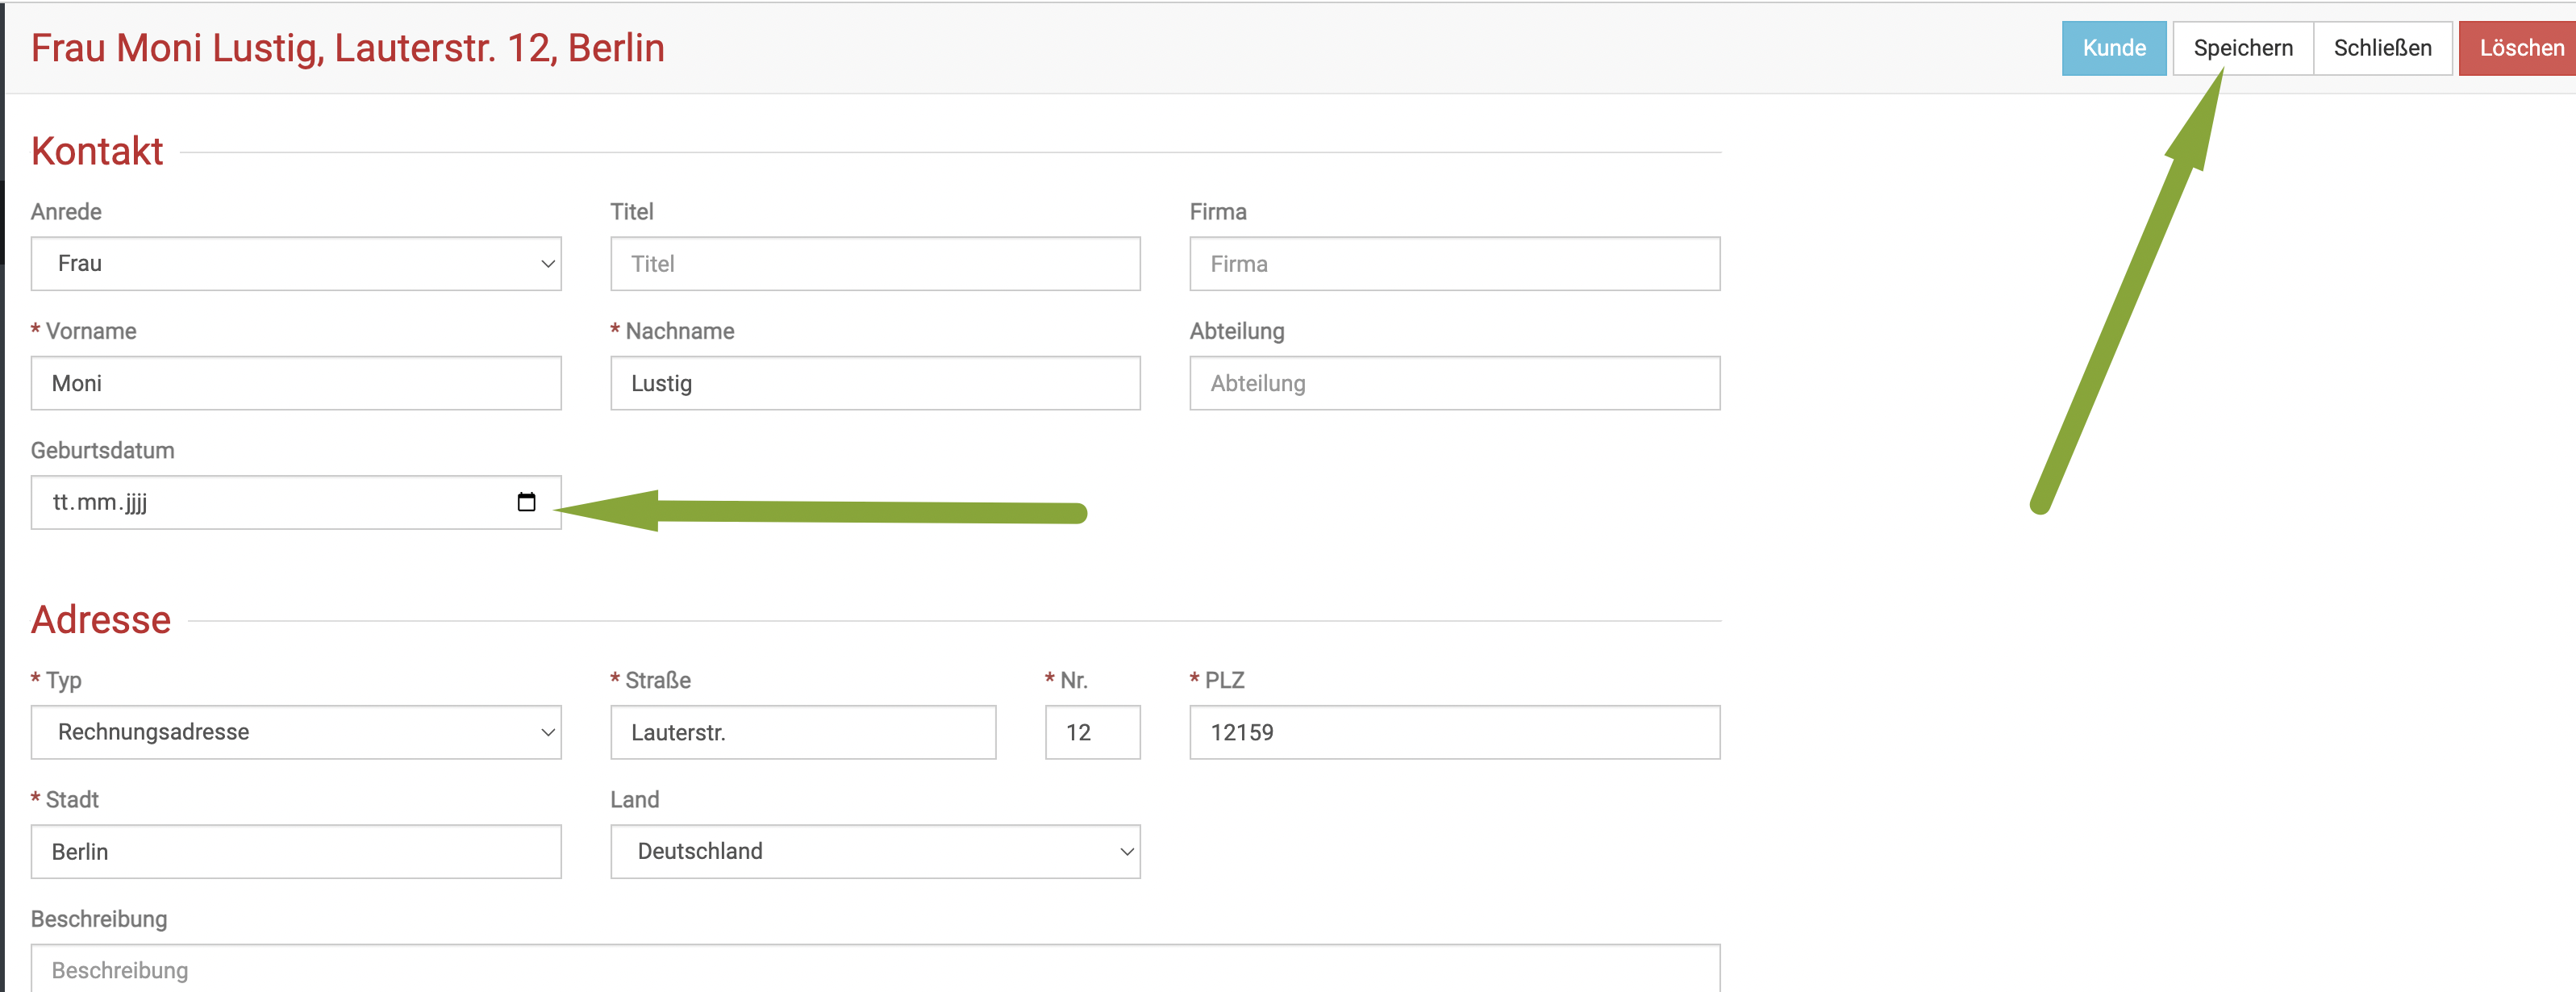Screen dimensions: 2576x992
Task: Save the contact with Speichern
Action: coord(2242,48)
